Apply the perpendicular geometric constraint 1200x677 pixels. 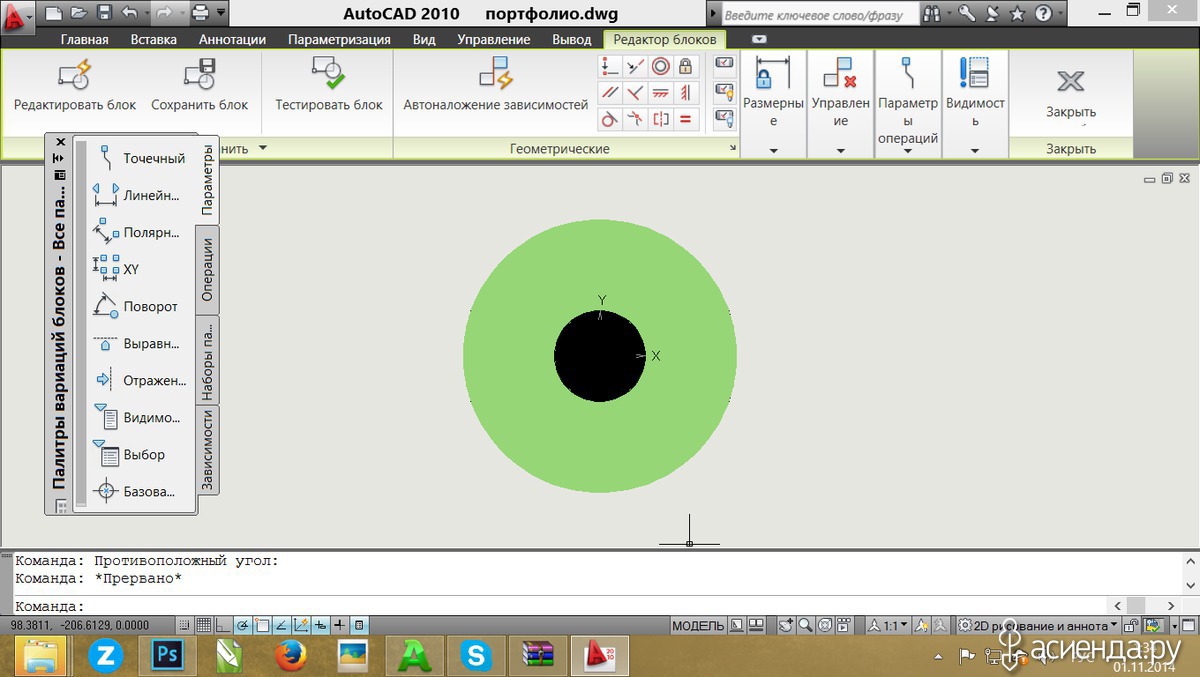[x=635, y=93]
